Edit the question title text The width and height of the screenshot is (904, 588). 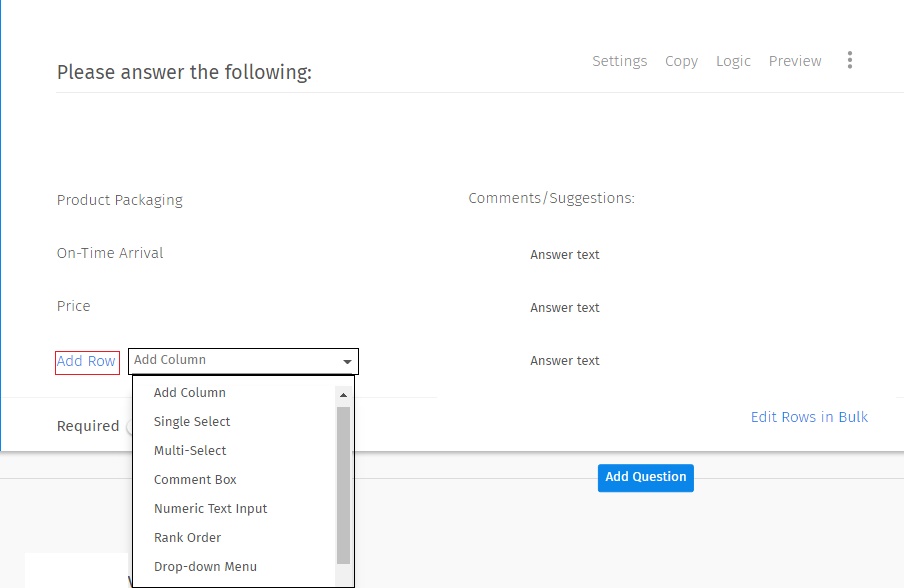coord(184,72)
